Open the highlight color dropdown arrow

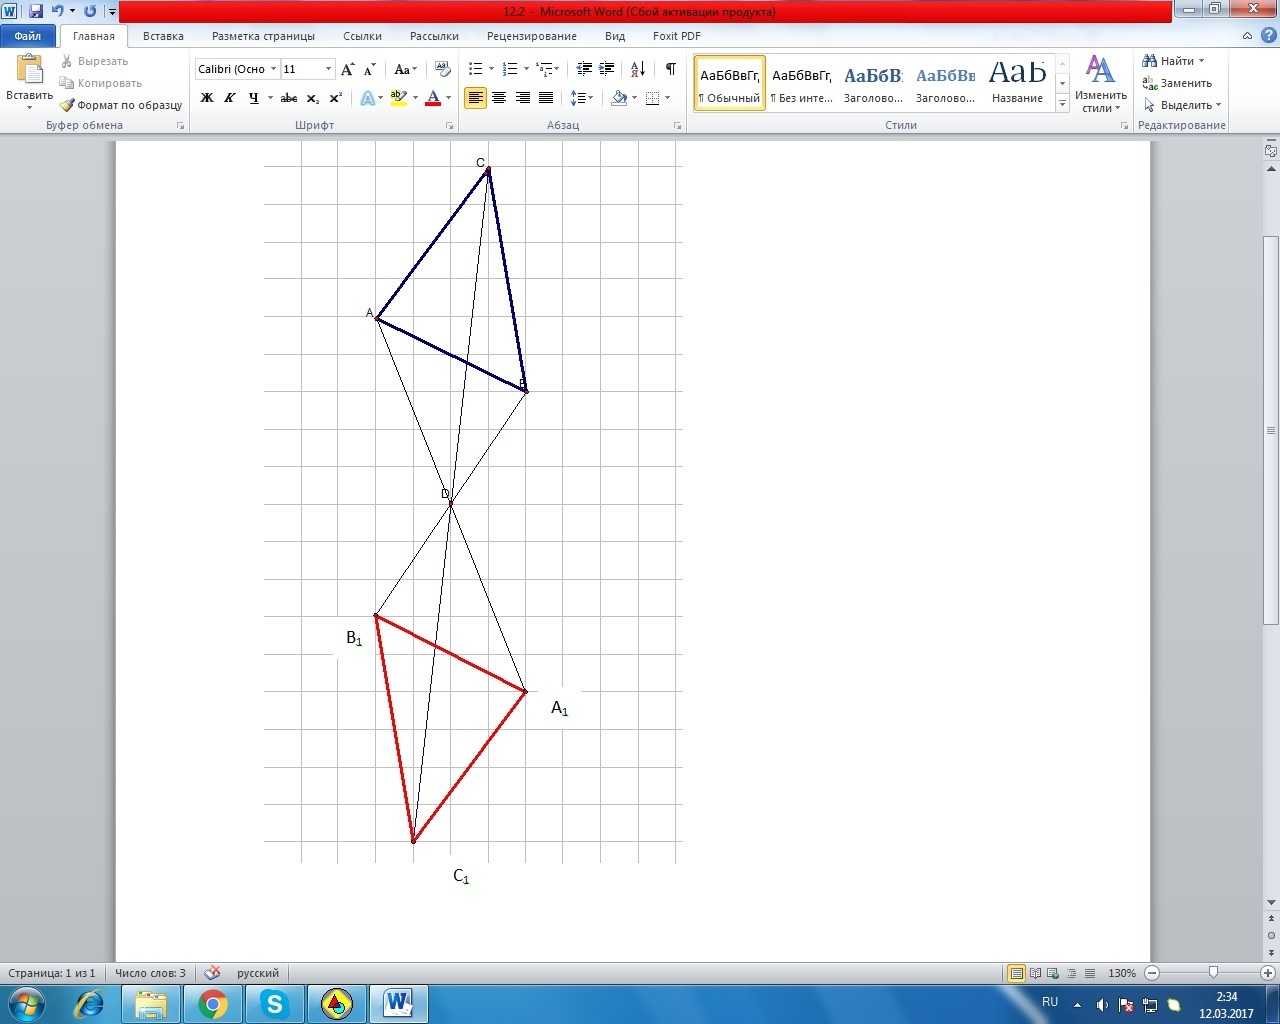(x=414, y=98)
